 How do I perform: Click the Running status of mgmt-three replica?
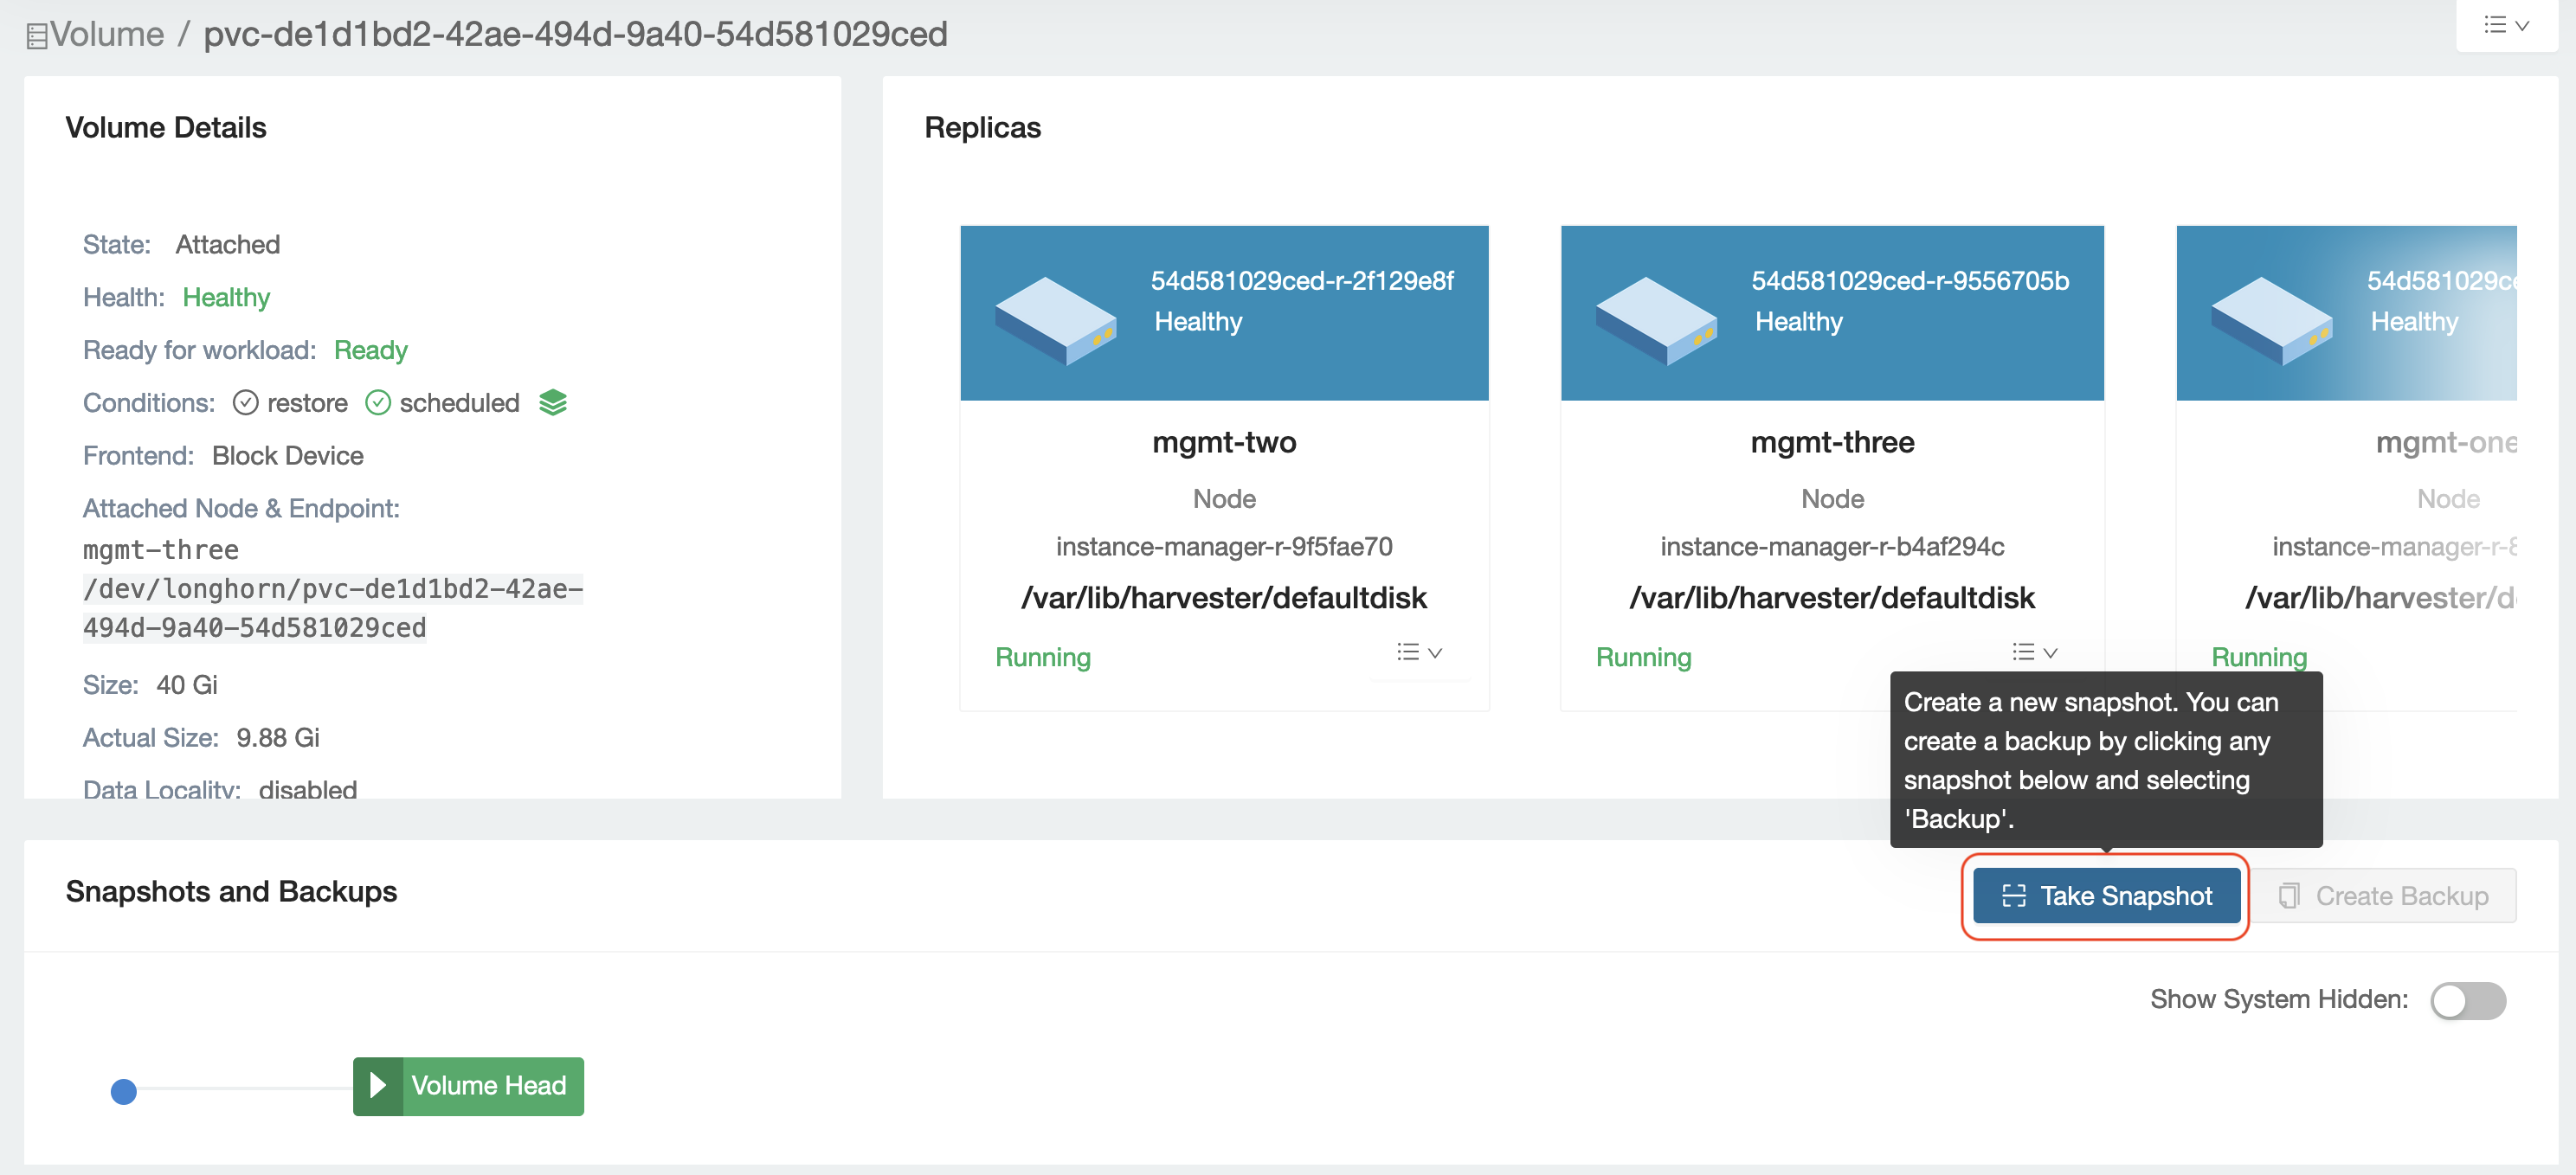click(1643, 657)
